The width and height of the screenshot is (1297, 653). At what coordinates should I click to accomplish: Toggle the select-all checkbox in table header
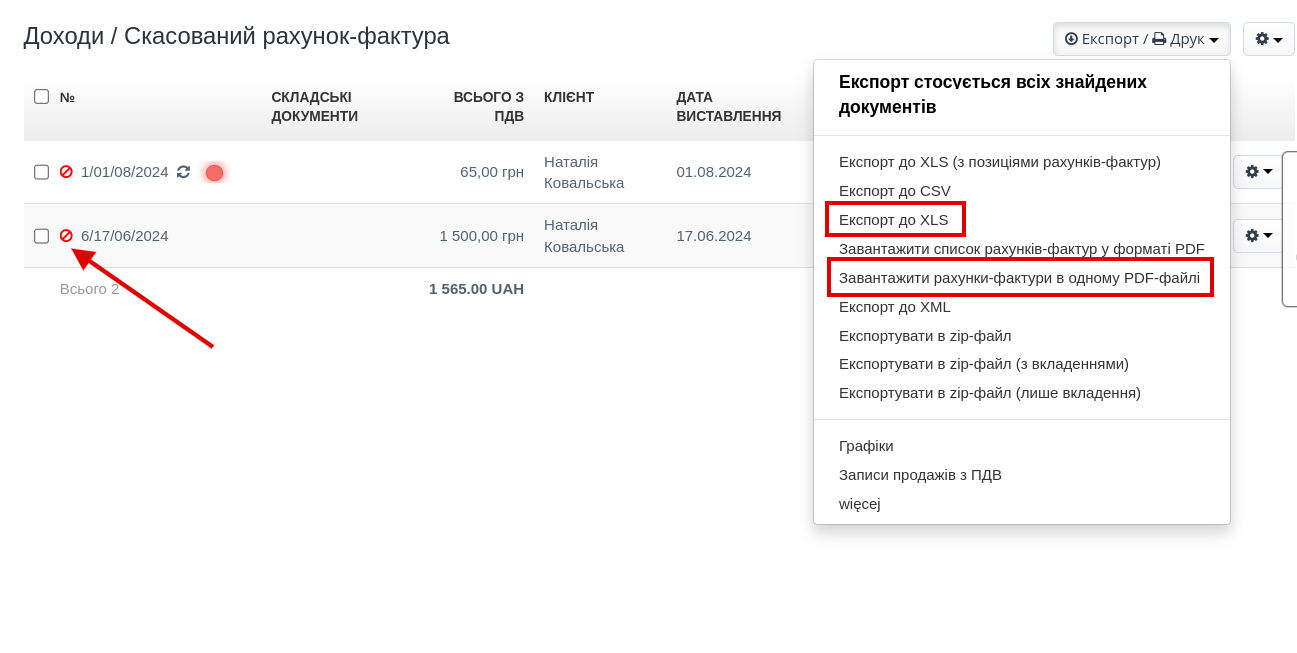[41, 97]
